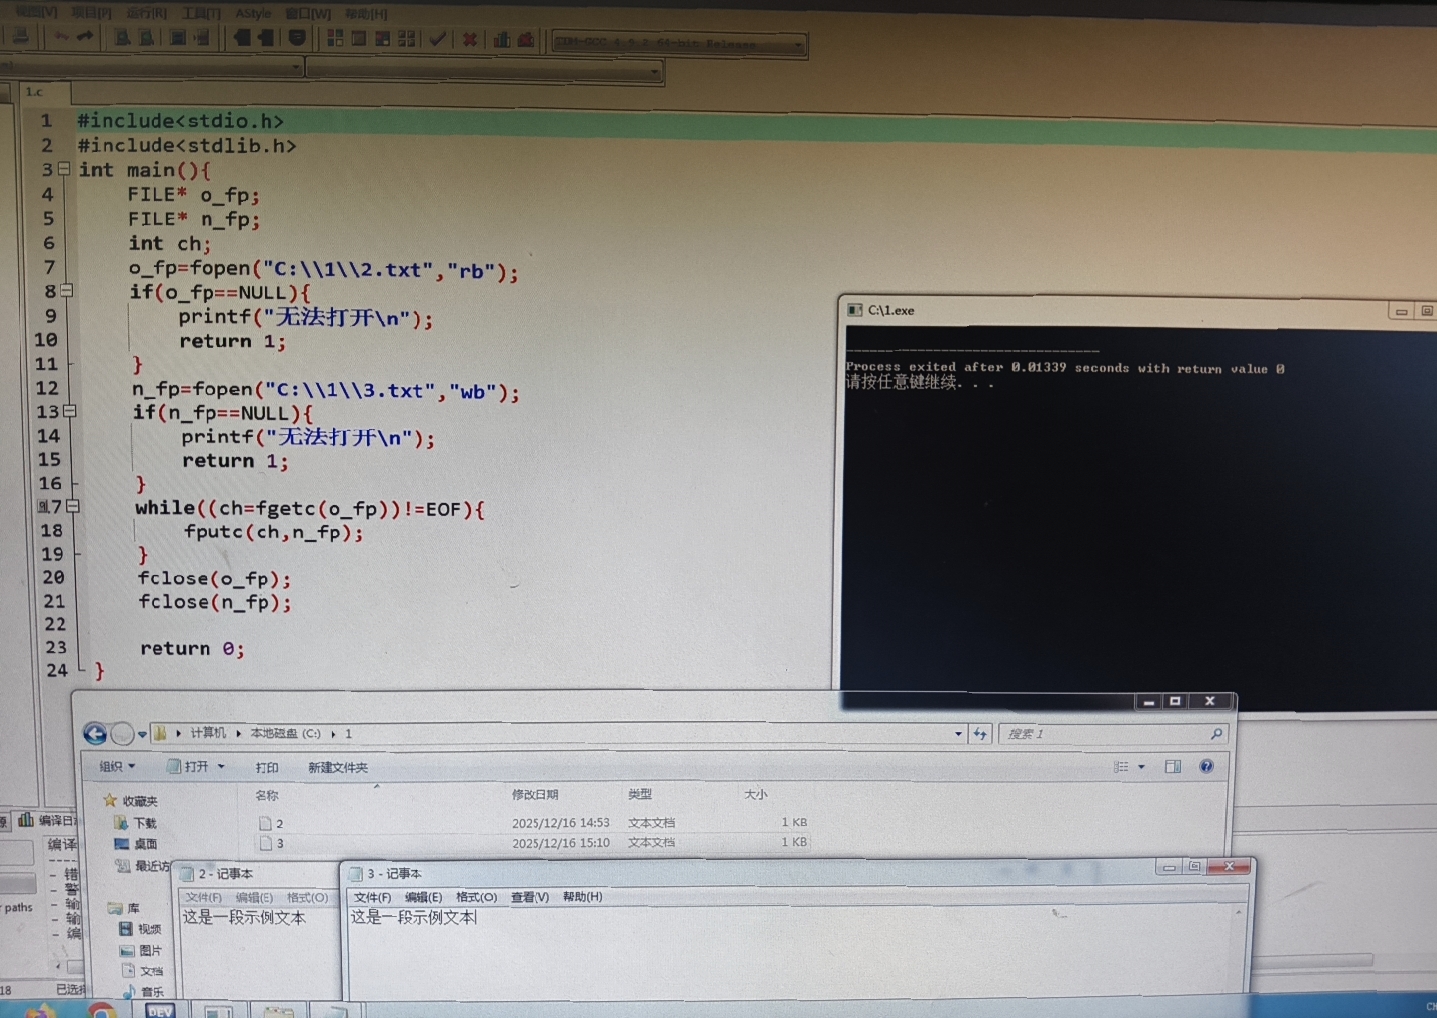Open 编辑(E) menu in 3 - 记事本
The width and height of the screenshot is (1437, 1018).
423,897
